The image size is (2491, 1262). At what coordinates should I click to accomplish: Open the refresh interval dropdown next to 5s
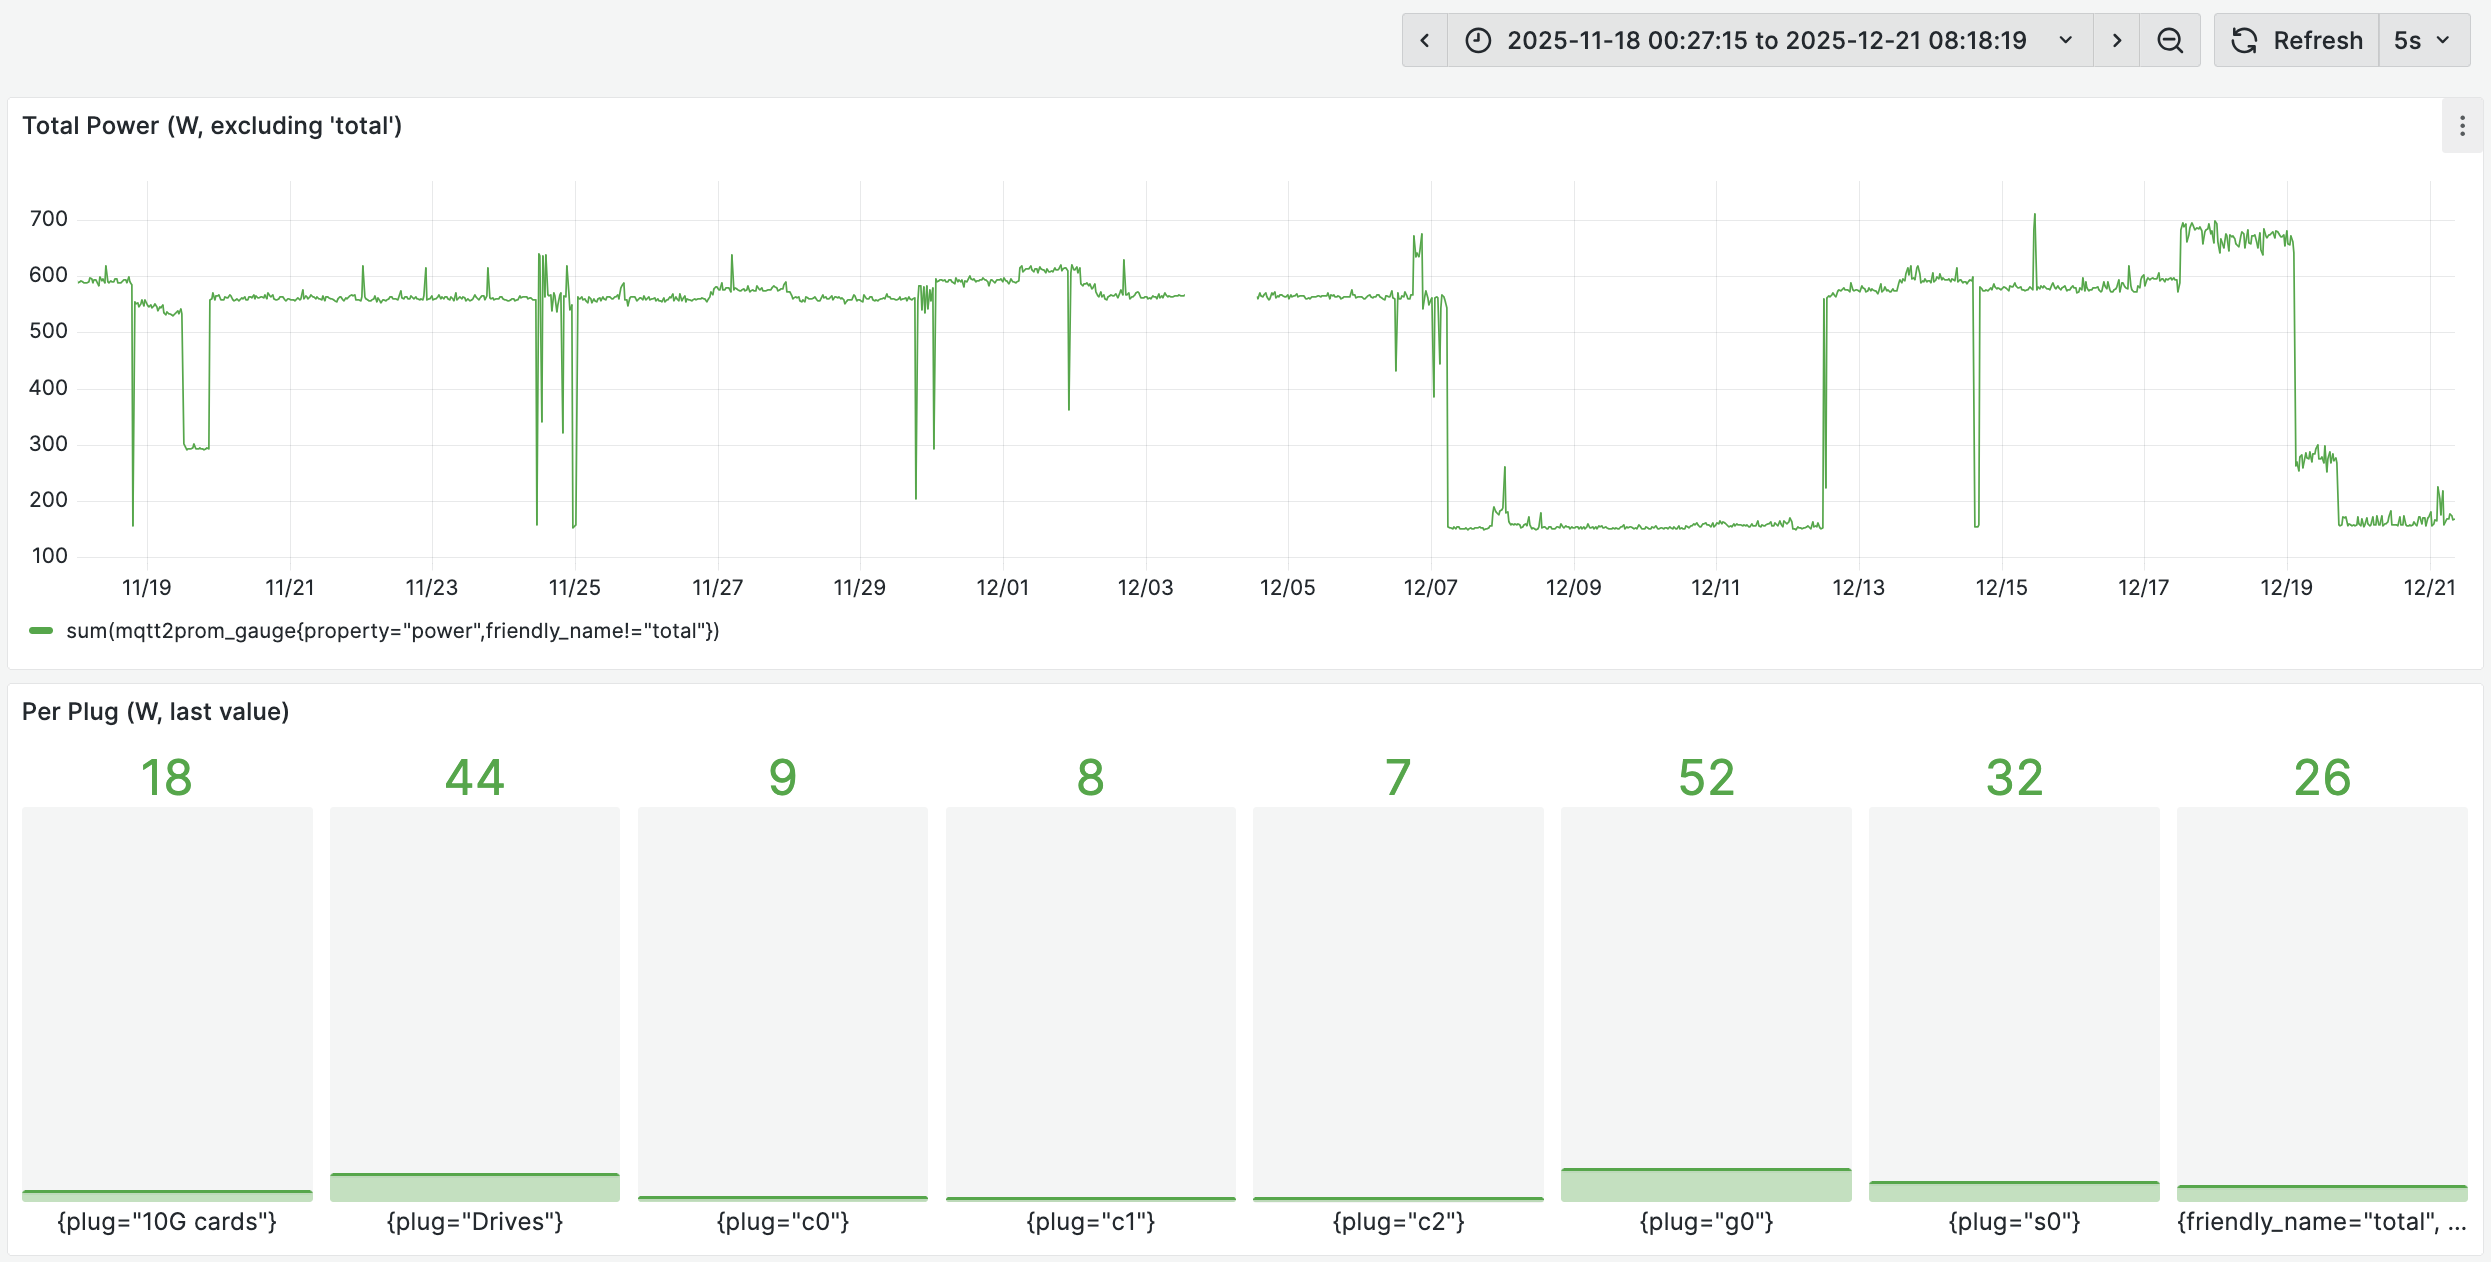(x=2443, y=41)
